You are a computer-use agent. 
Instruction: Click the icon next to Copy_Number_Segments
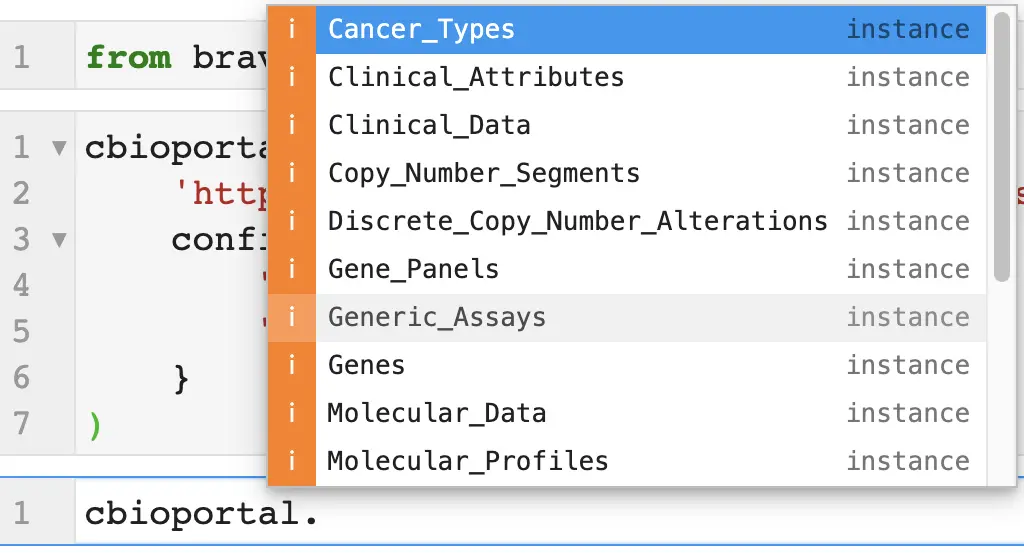coord(292,173)
